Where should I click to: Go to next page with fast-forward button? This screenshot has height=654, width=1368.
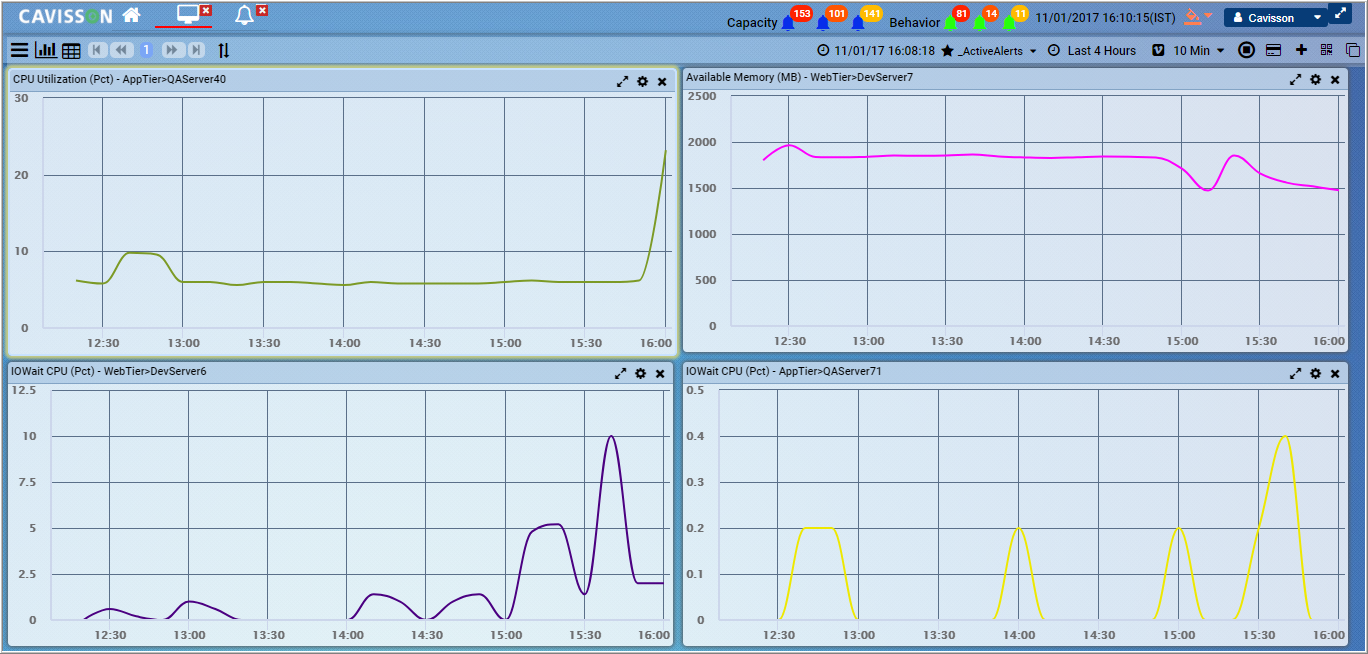(172, 50)
